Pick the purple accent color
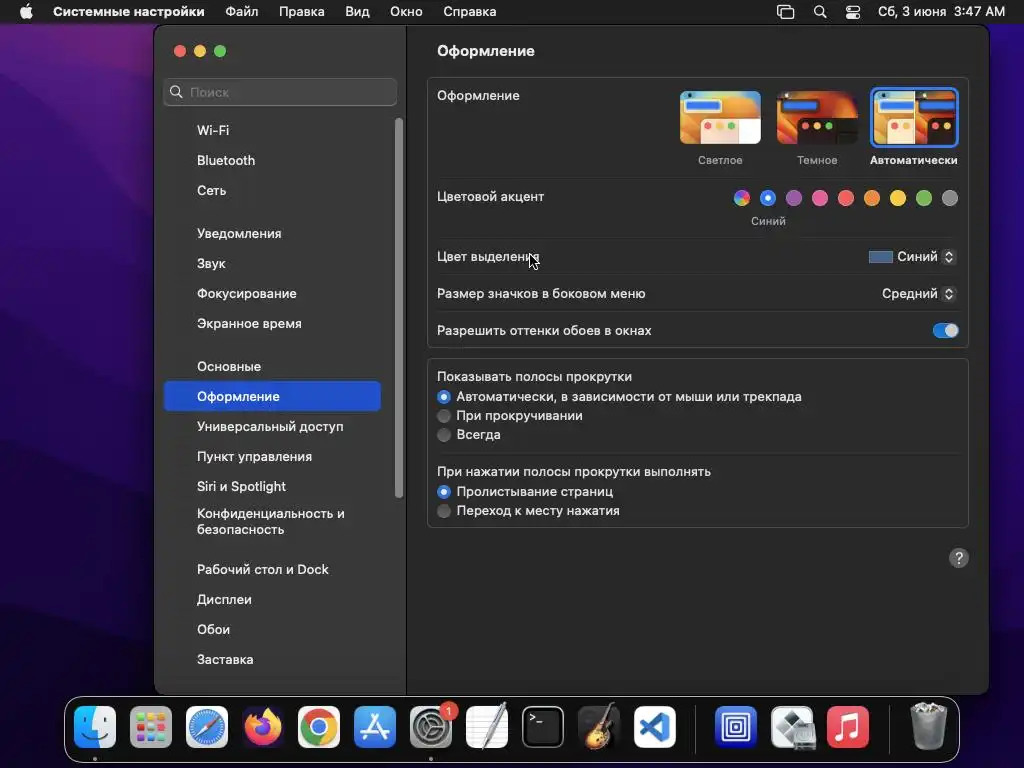The height and width of the screenshot is (768, 1024). pyautogui.click(x=793, y=198)
